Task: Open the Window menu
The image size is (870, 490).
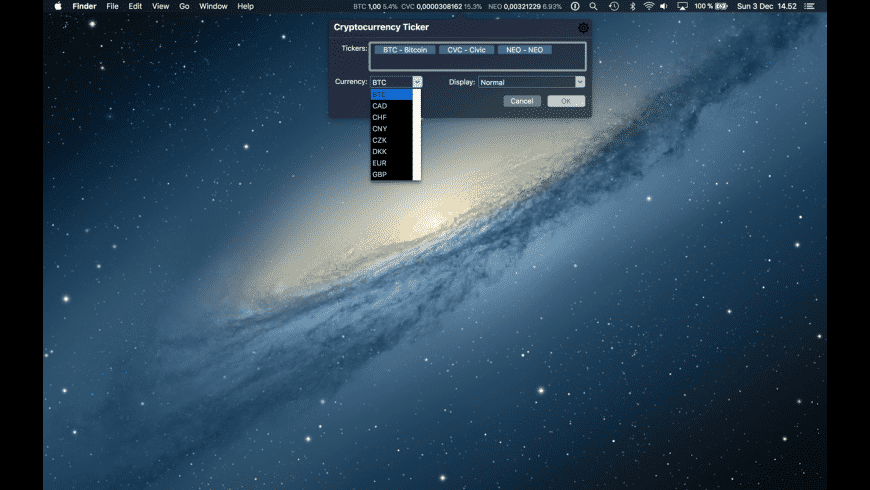Action: (213, 6)
